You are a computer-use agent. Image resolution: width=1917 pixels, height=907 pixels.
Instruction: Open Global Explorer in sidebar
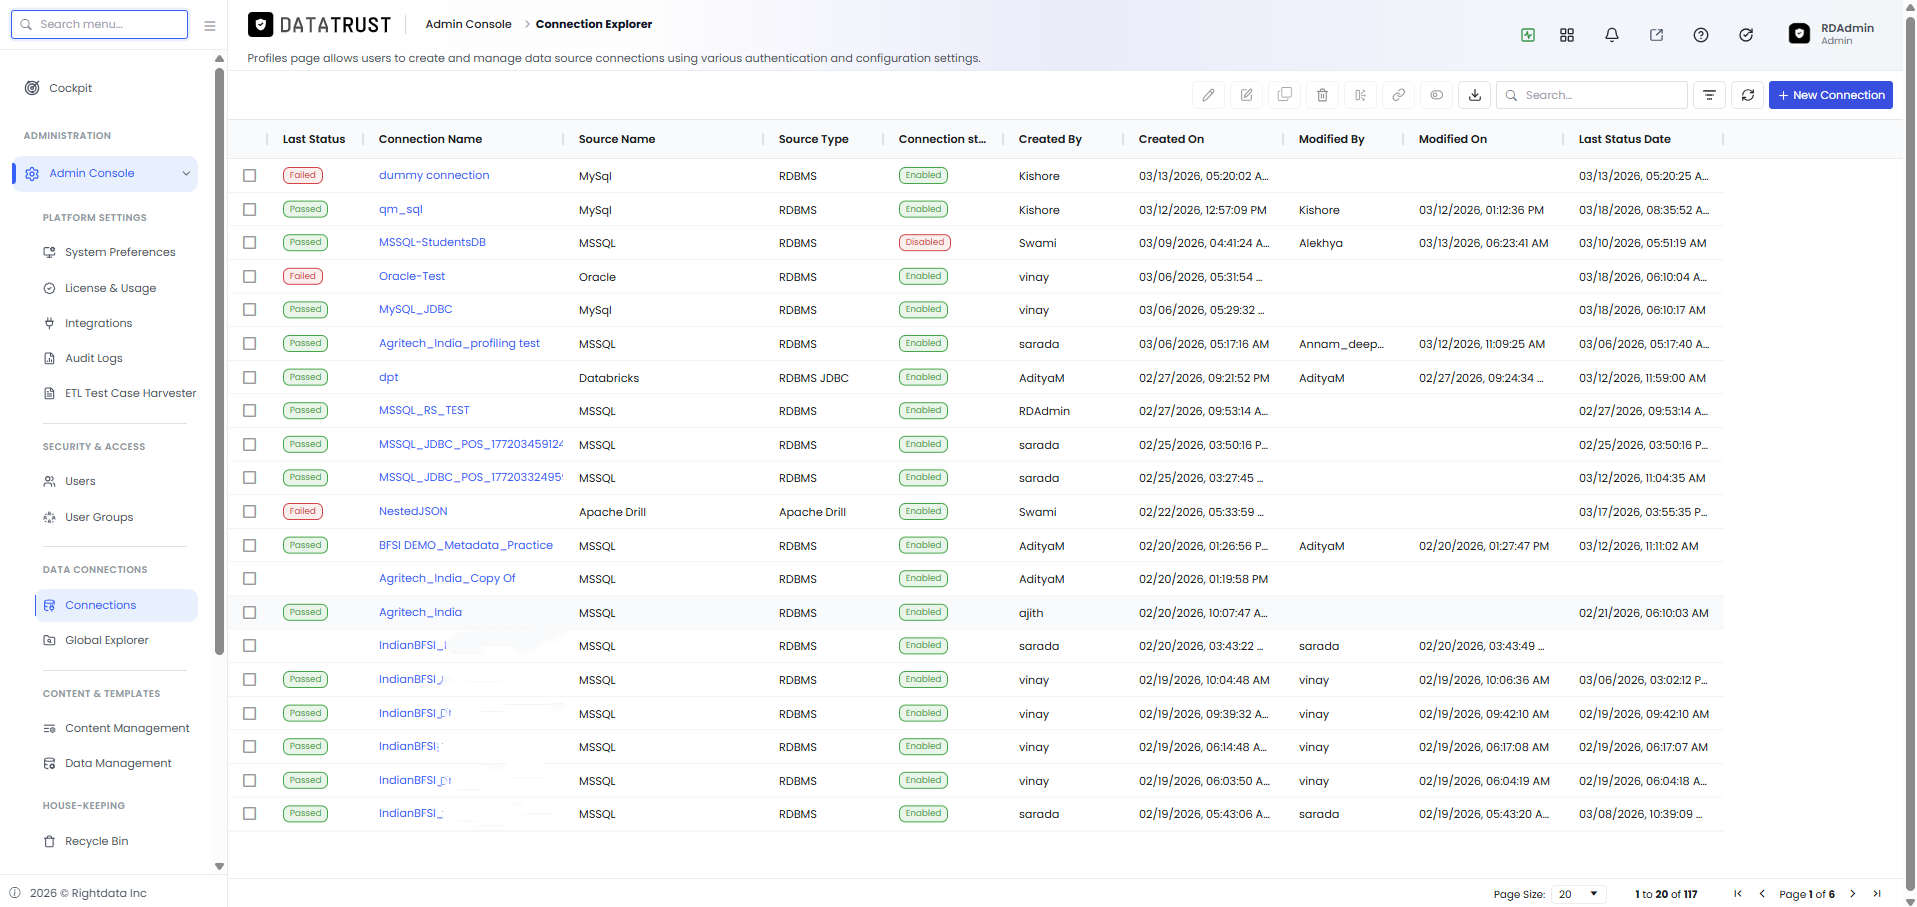click(106, 640)
